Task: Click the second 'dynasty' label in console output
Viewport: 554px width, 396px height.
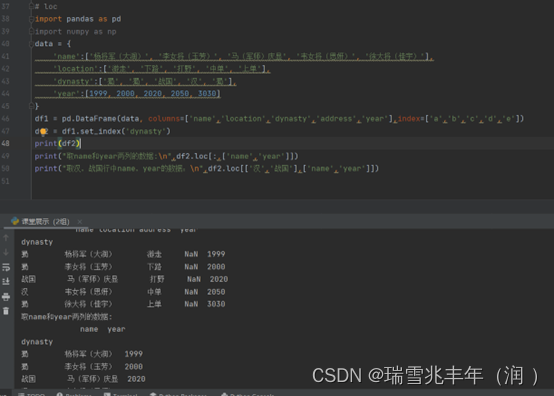Action: tap(37, 342)
